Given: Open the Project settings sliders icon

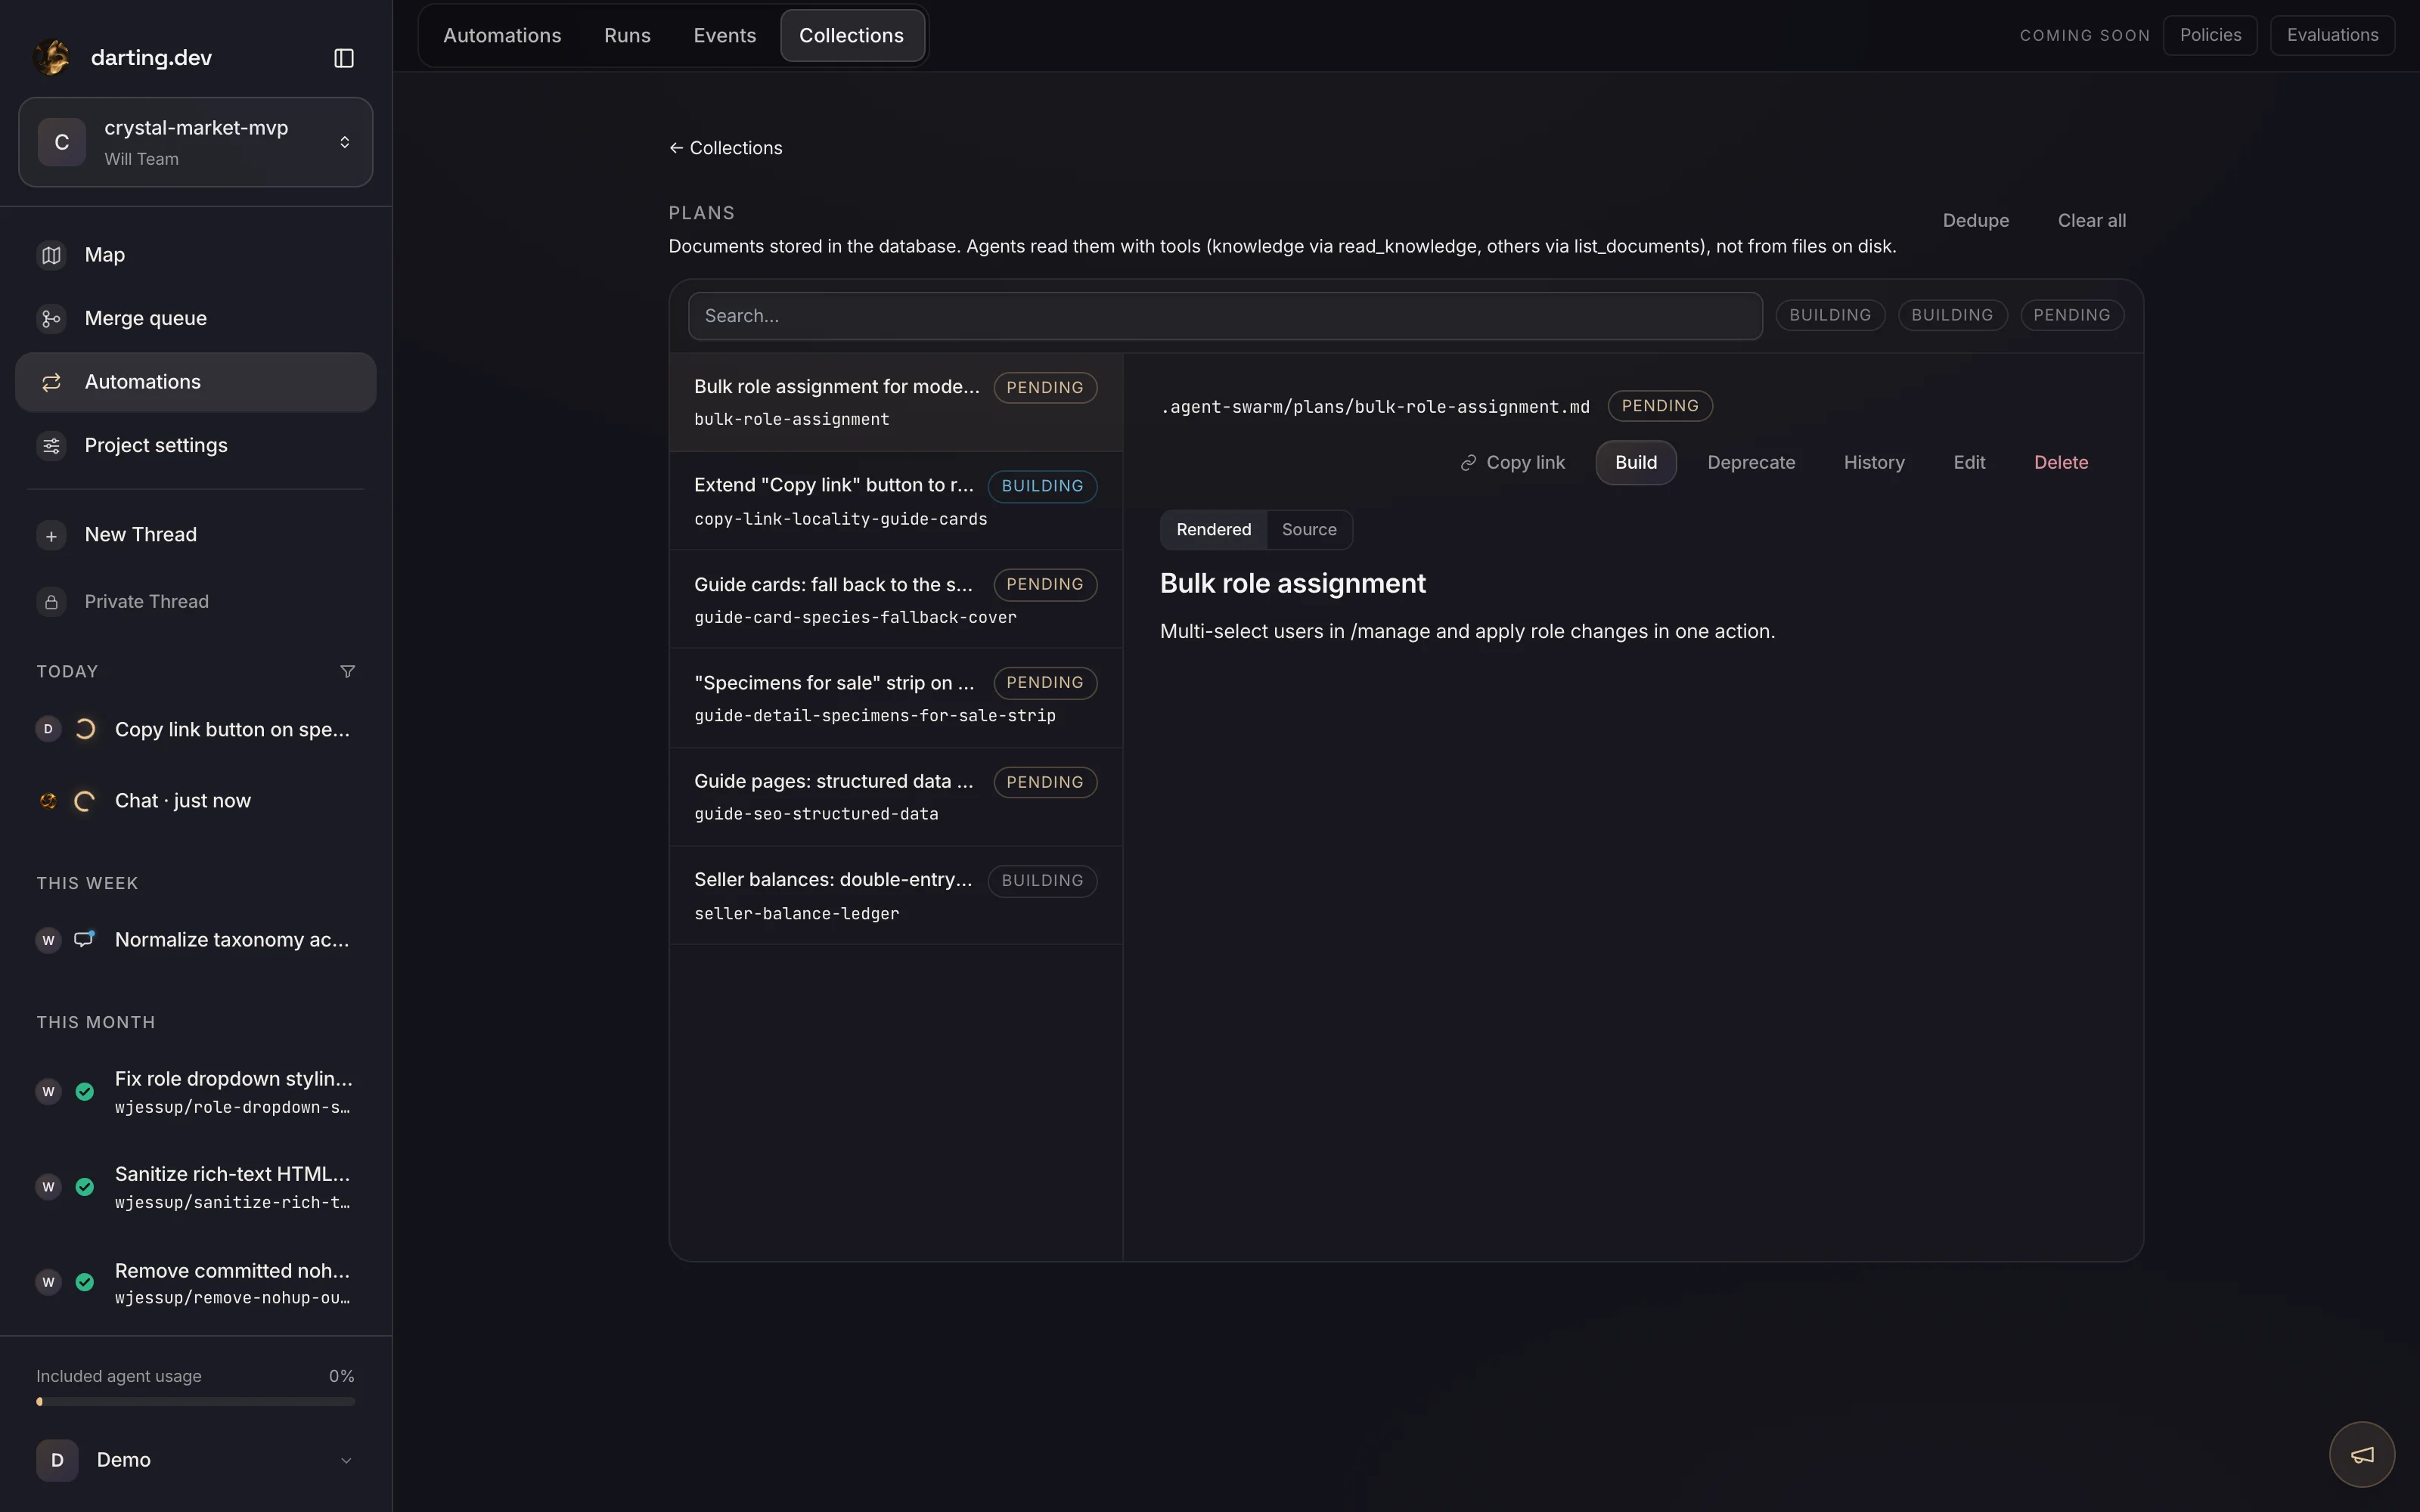Looking at the screenshot, I should pyautogui.click(x=51, y=446).
